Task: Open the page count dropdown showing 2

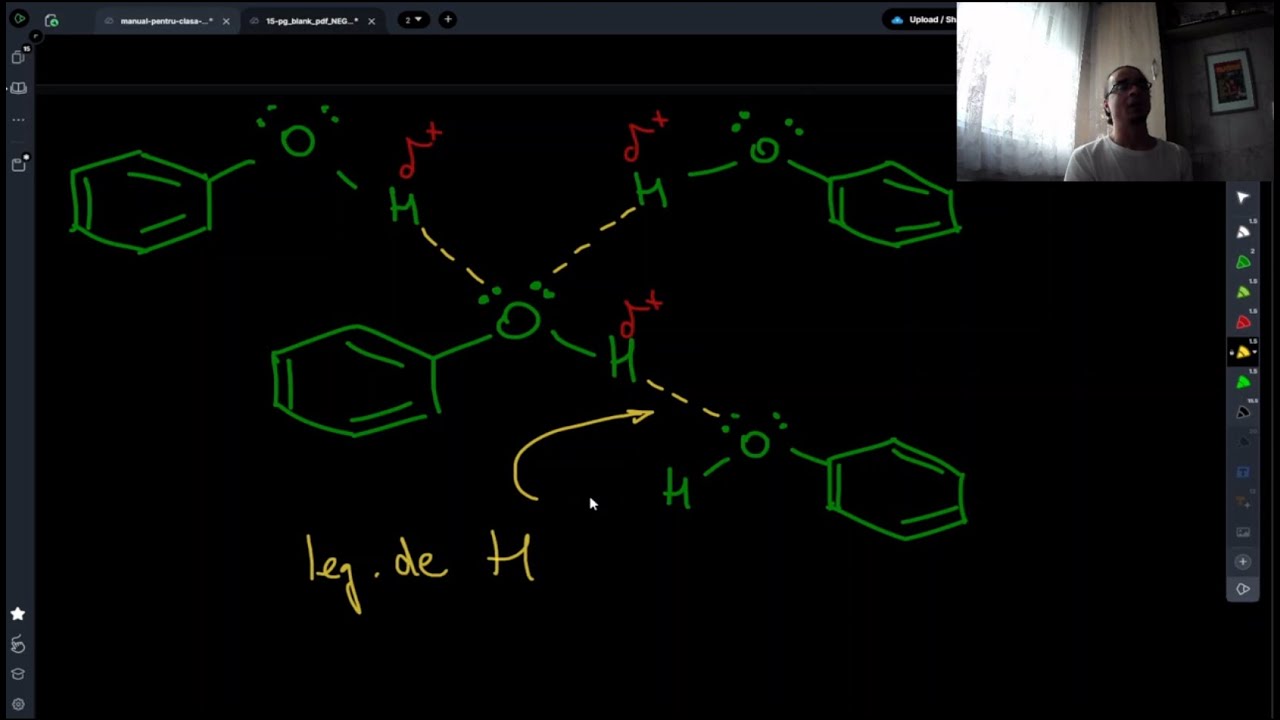Action: tap(412, 19)
